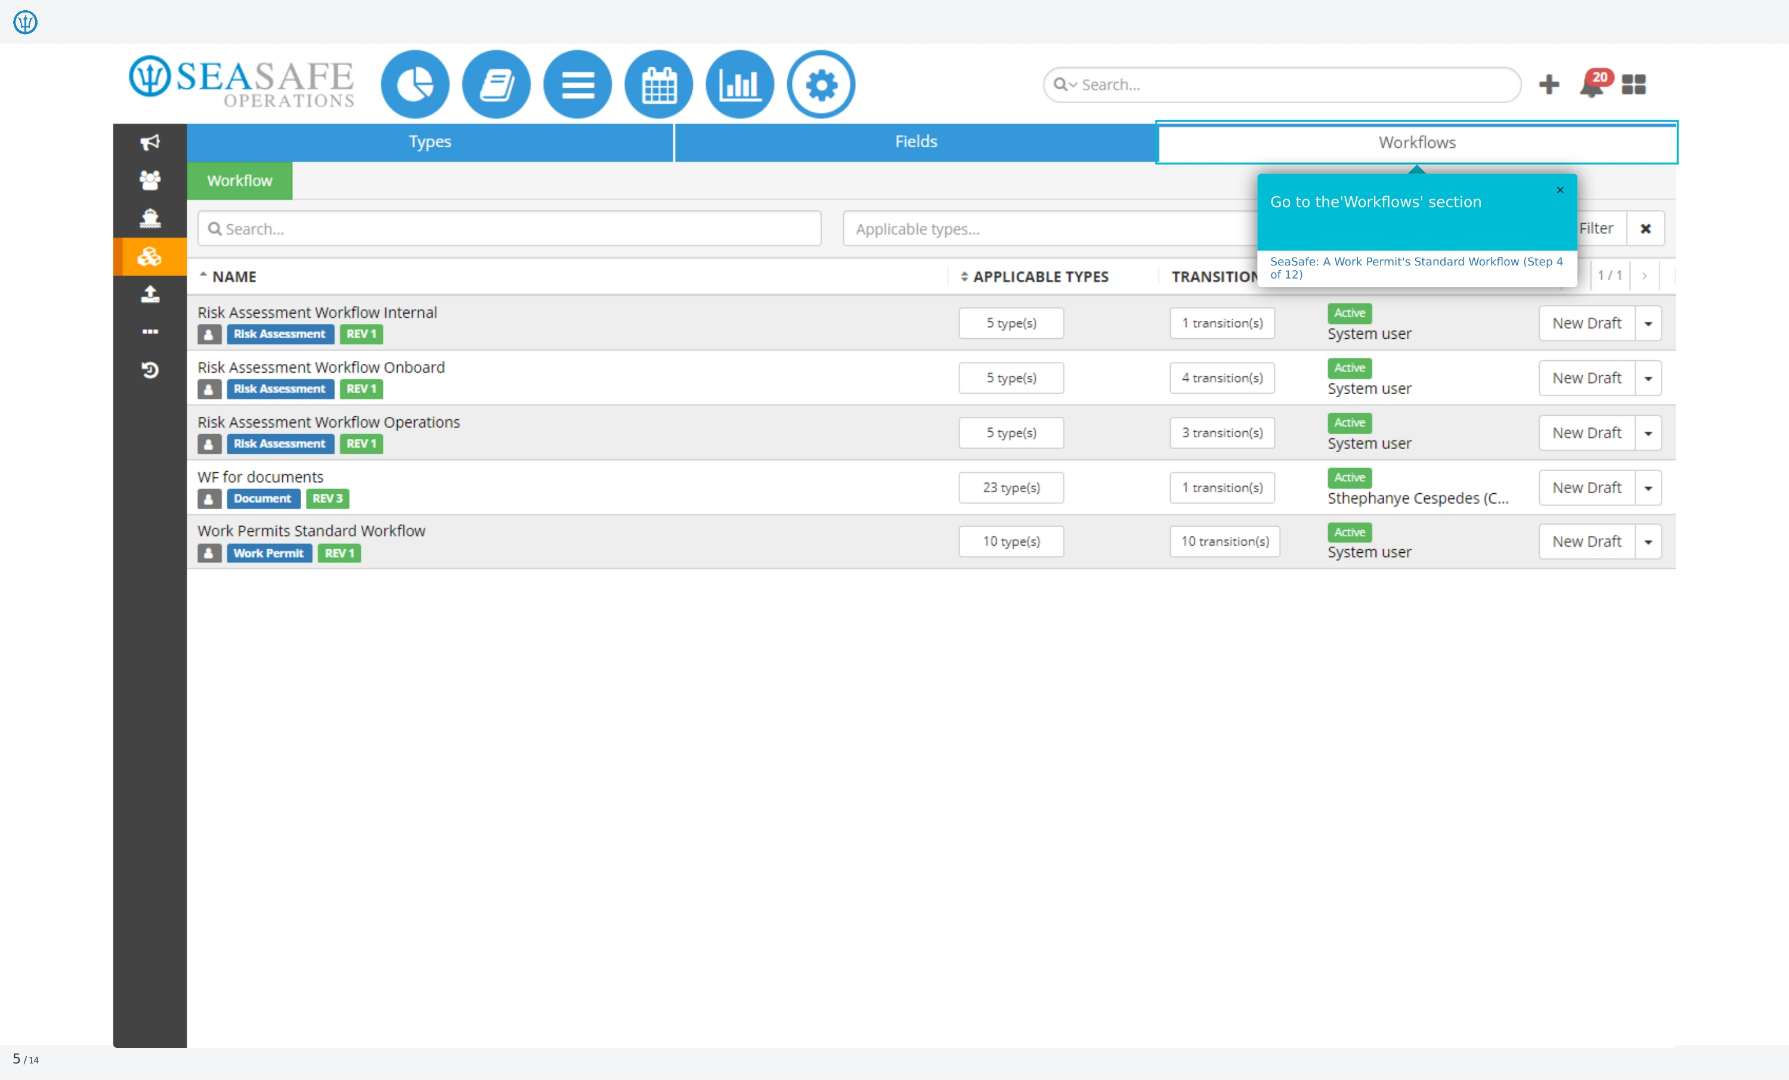Click the SeaSafe Work Permit tour link in tooltip
The image size is (1789, 1080).
(1416, 268)
